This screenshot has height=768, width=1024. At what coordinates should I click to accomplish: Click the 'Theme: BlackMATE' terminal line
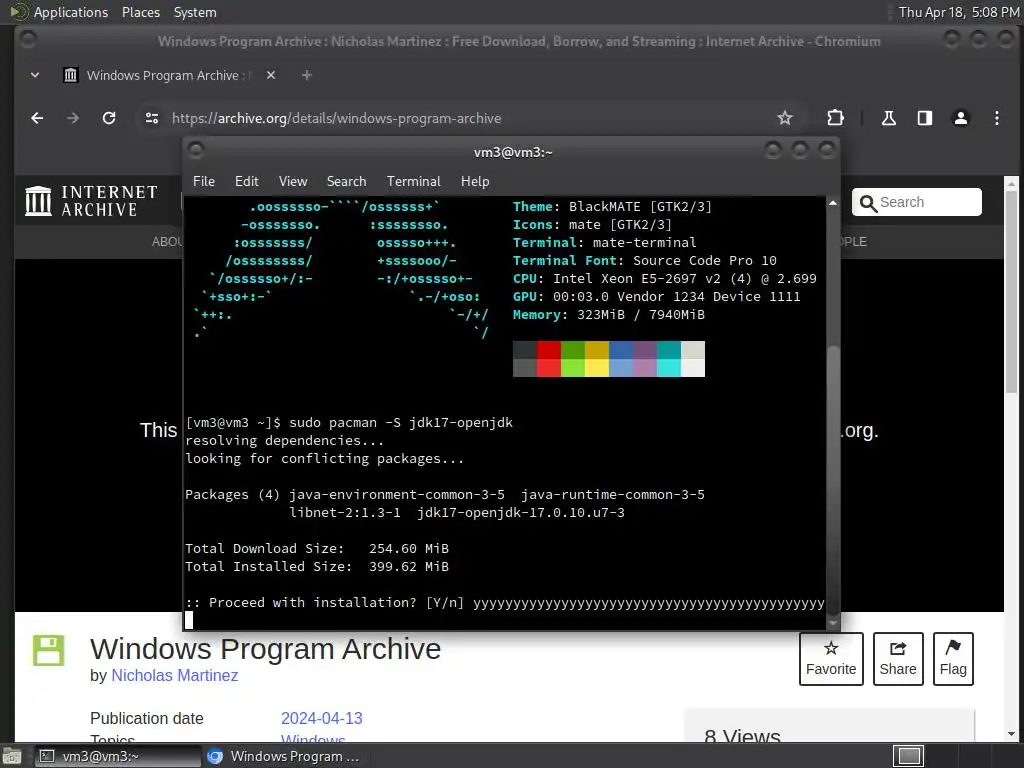[613, 206]
